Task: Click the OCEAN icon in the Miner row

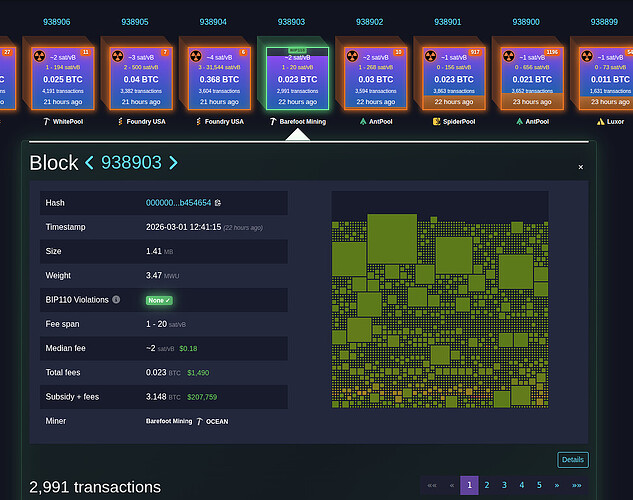Action: (x=201, y=421)
